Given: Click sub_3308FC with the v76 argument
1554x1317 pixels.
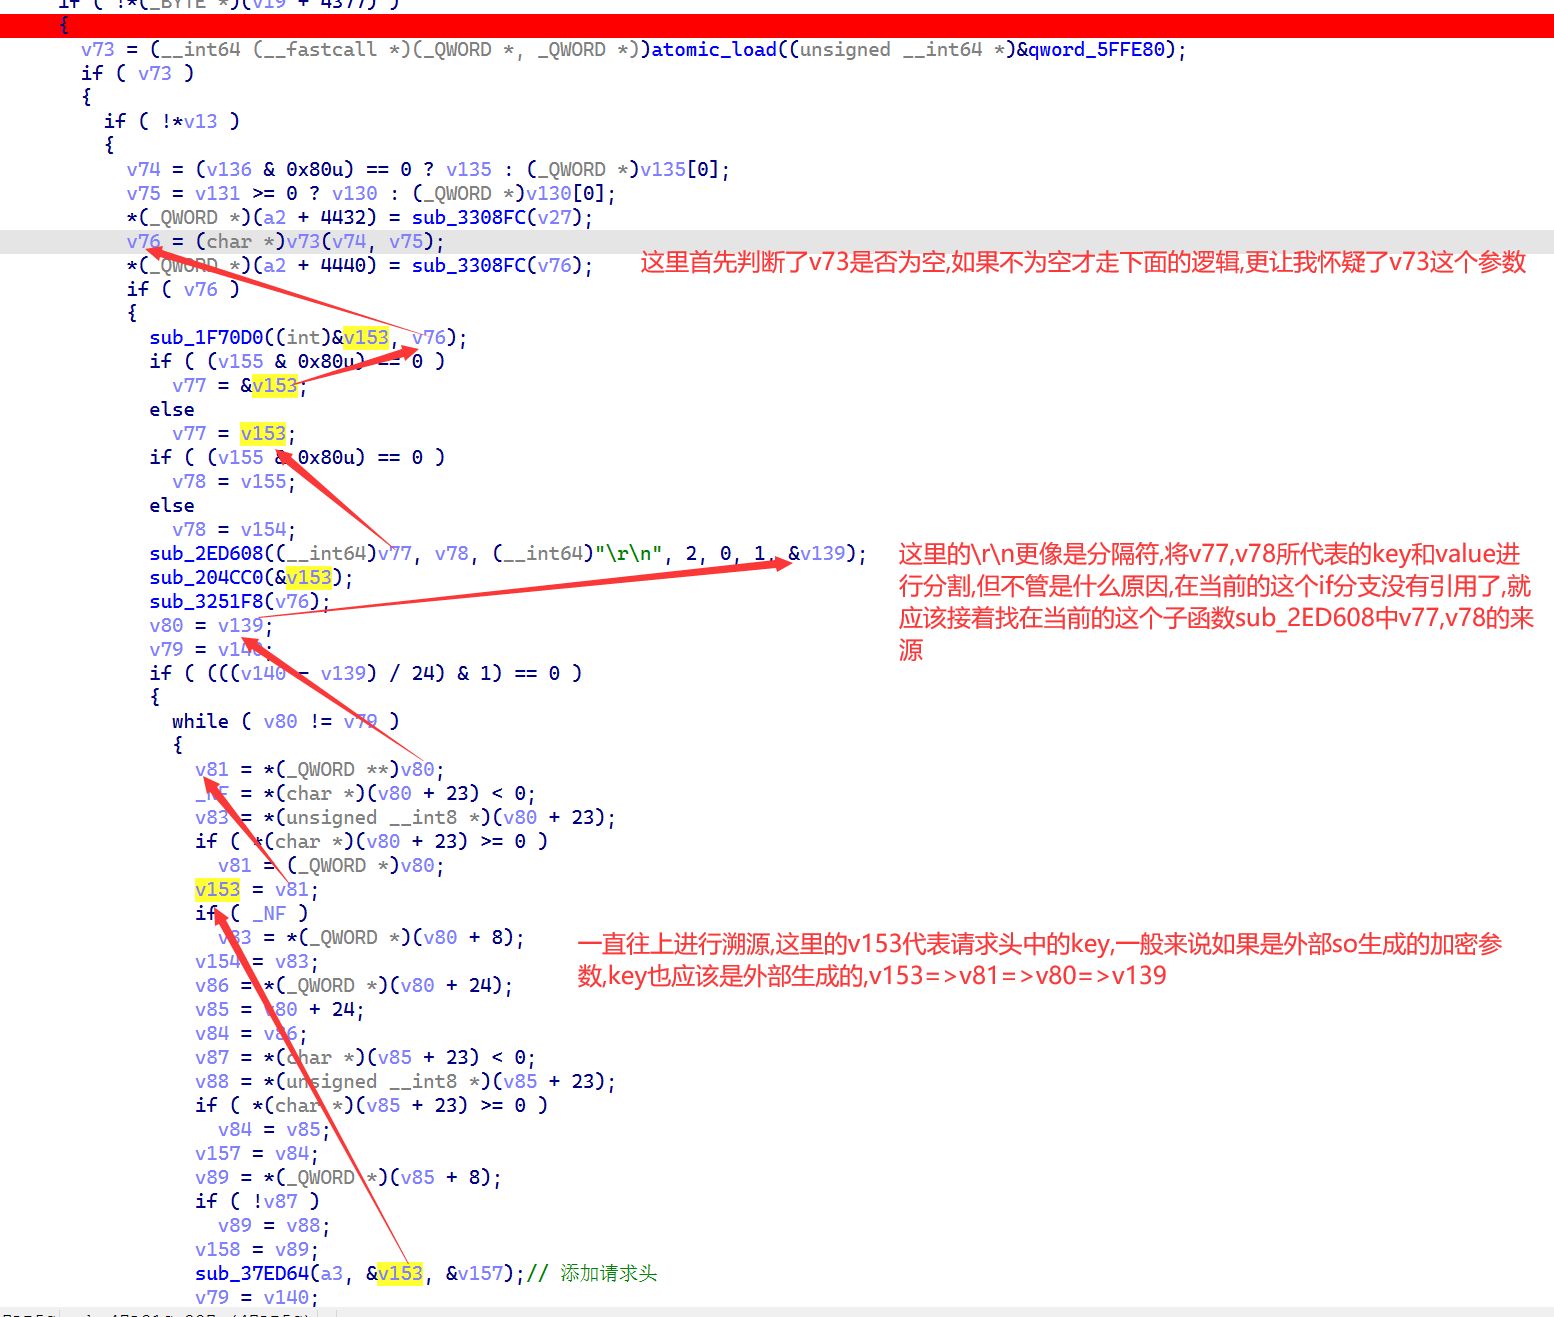Looking at the screenshot, I should [468, 265].
